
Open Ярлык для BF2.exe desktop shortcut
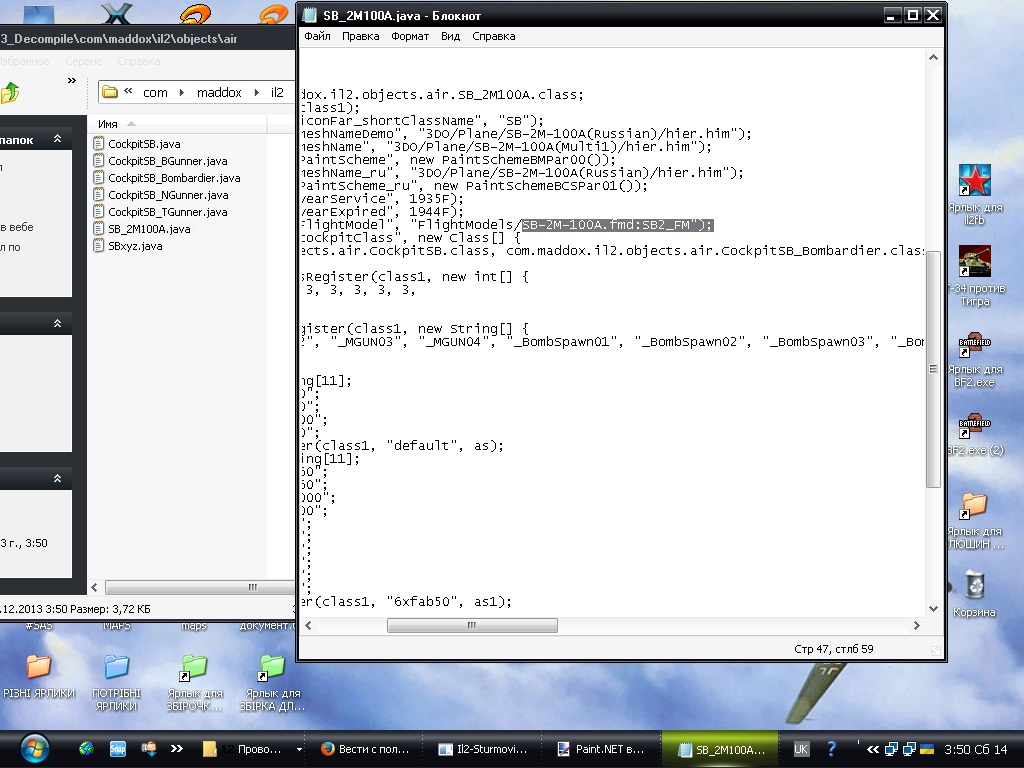click(x=974, y=358)
